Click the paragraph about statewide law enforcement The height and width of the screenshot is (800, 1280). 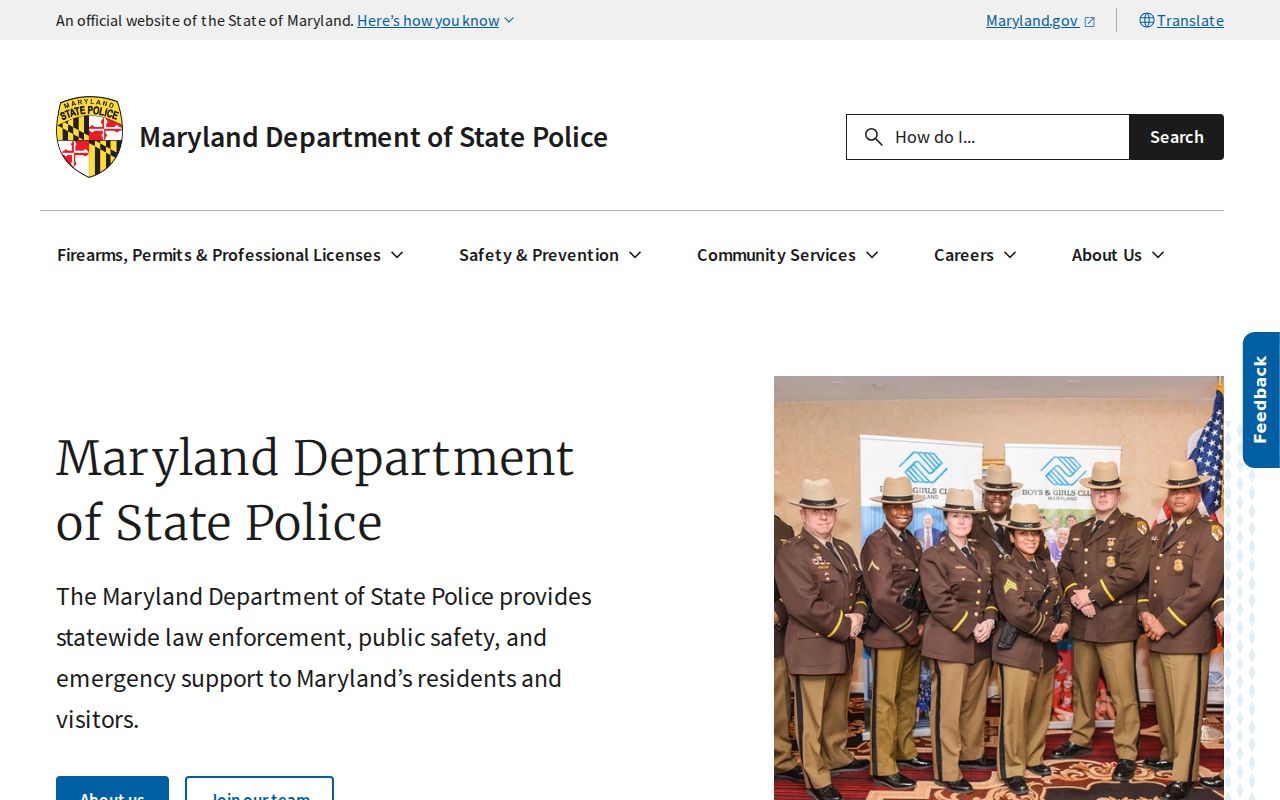(324, 657)
